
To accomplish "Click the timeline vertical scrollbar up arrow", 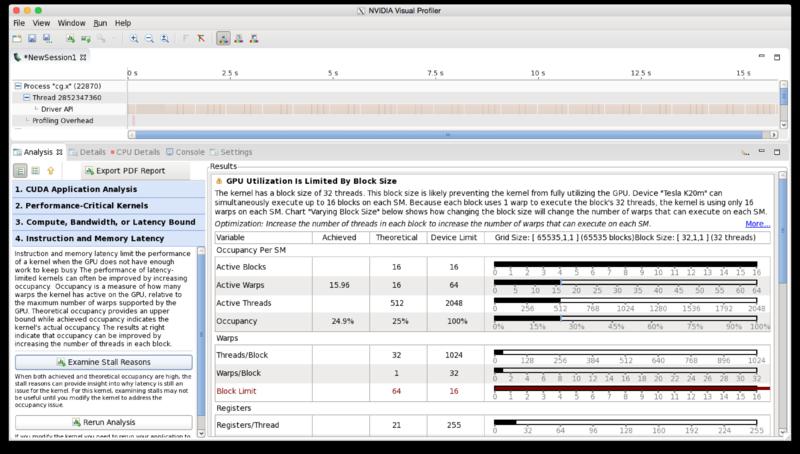I will 784,84.
